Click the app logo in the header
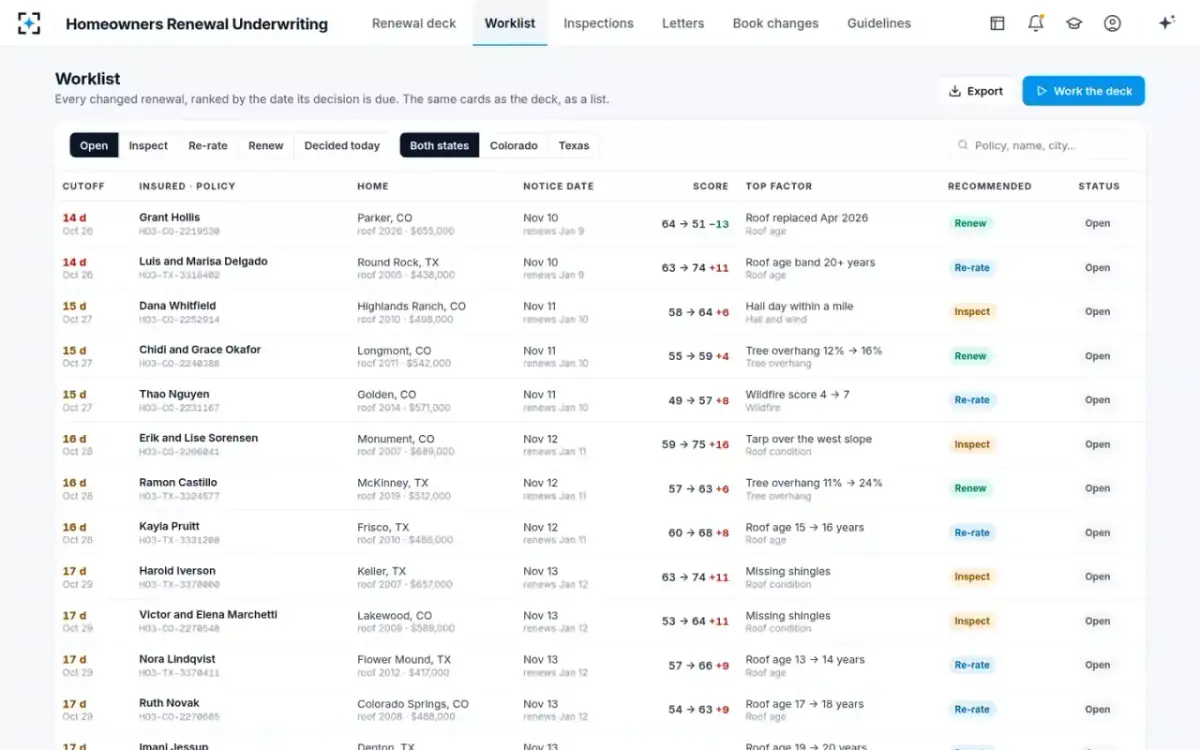Viewport: 1200px width, 750px height. [29, 23]
